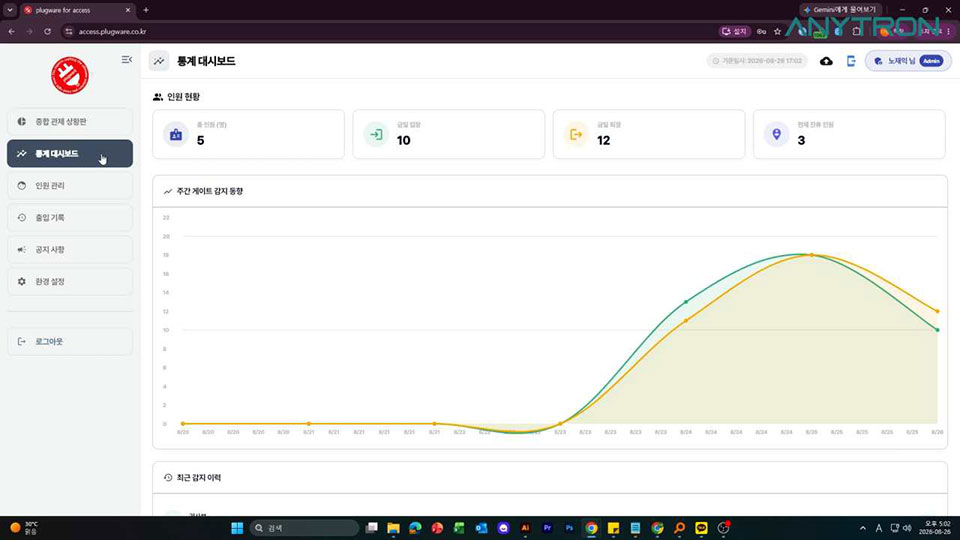Screen dimensions: 960x540
Task: Open KakaoTalk from taskbar
Action: click(701, 528)
